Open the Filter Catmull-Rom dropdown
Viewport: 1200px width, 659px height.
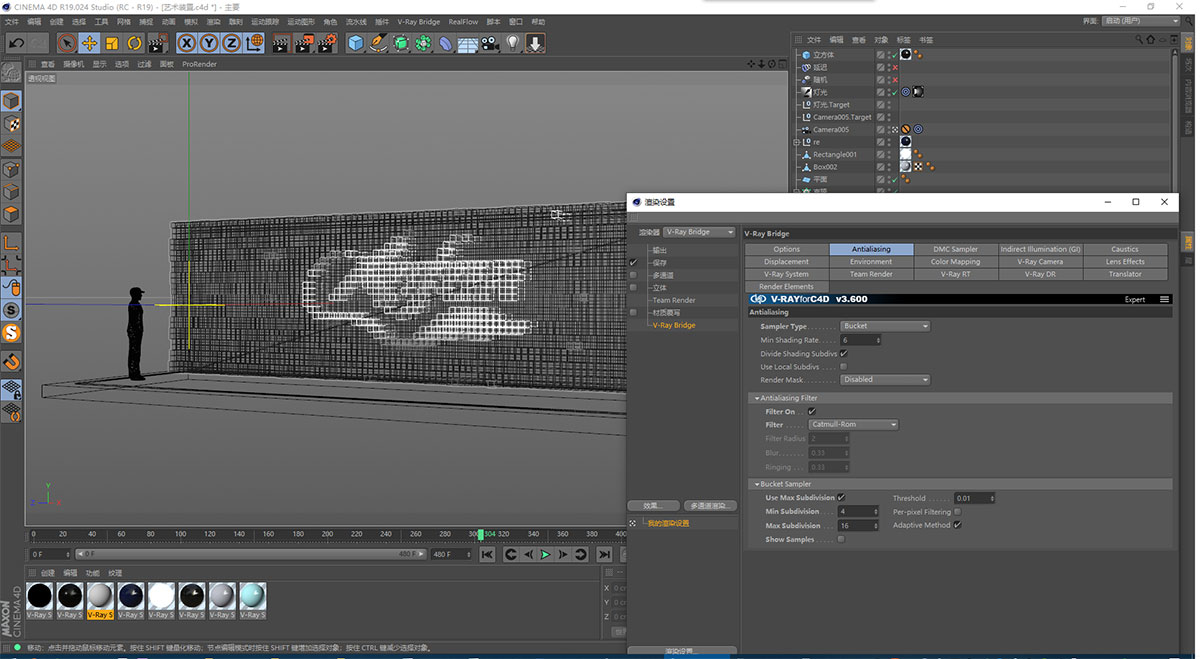click(x=853, y=425)
